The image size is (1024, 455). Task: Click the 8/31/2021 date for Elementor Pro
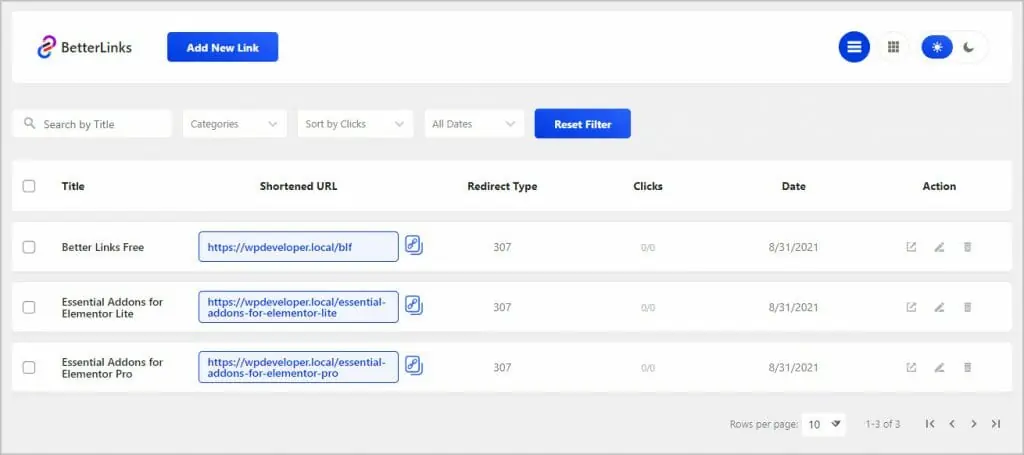(793, 368)
